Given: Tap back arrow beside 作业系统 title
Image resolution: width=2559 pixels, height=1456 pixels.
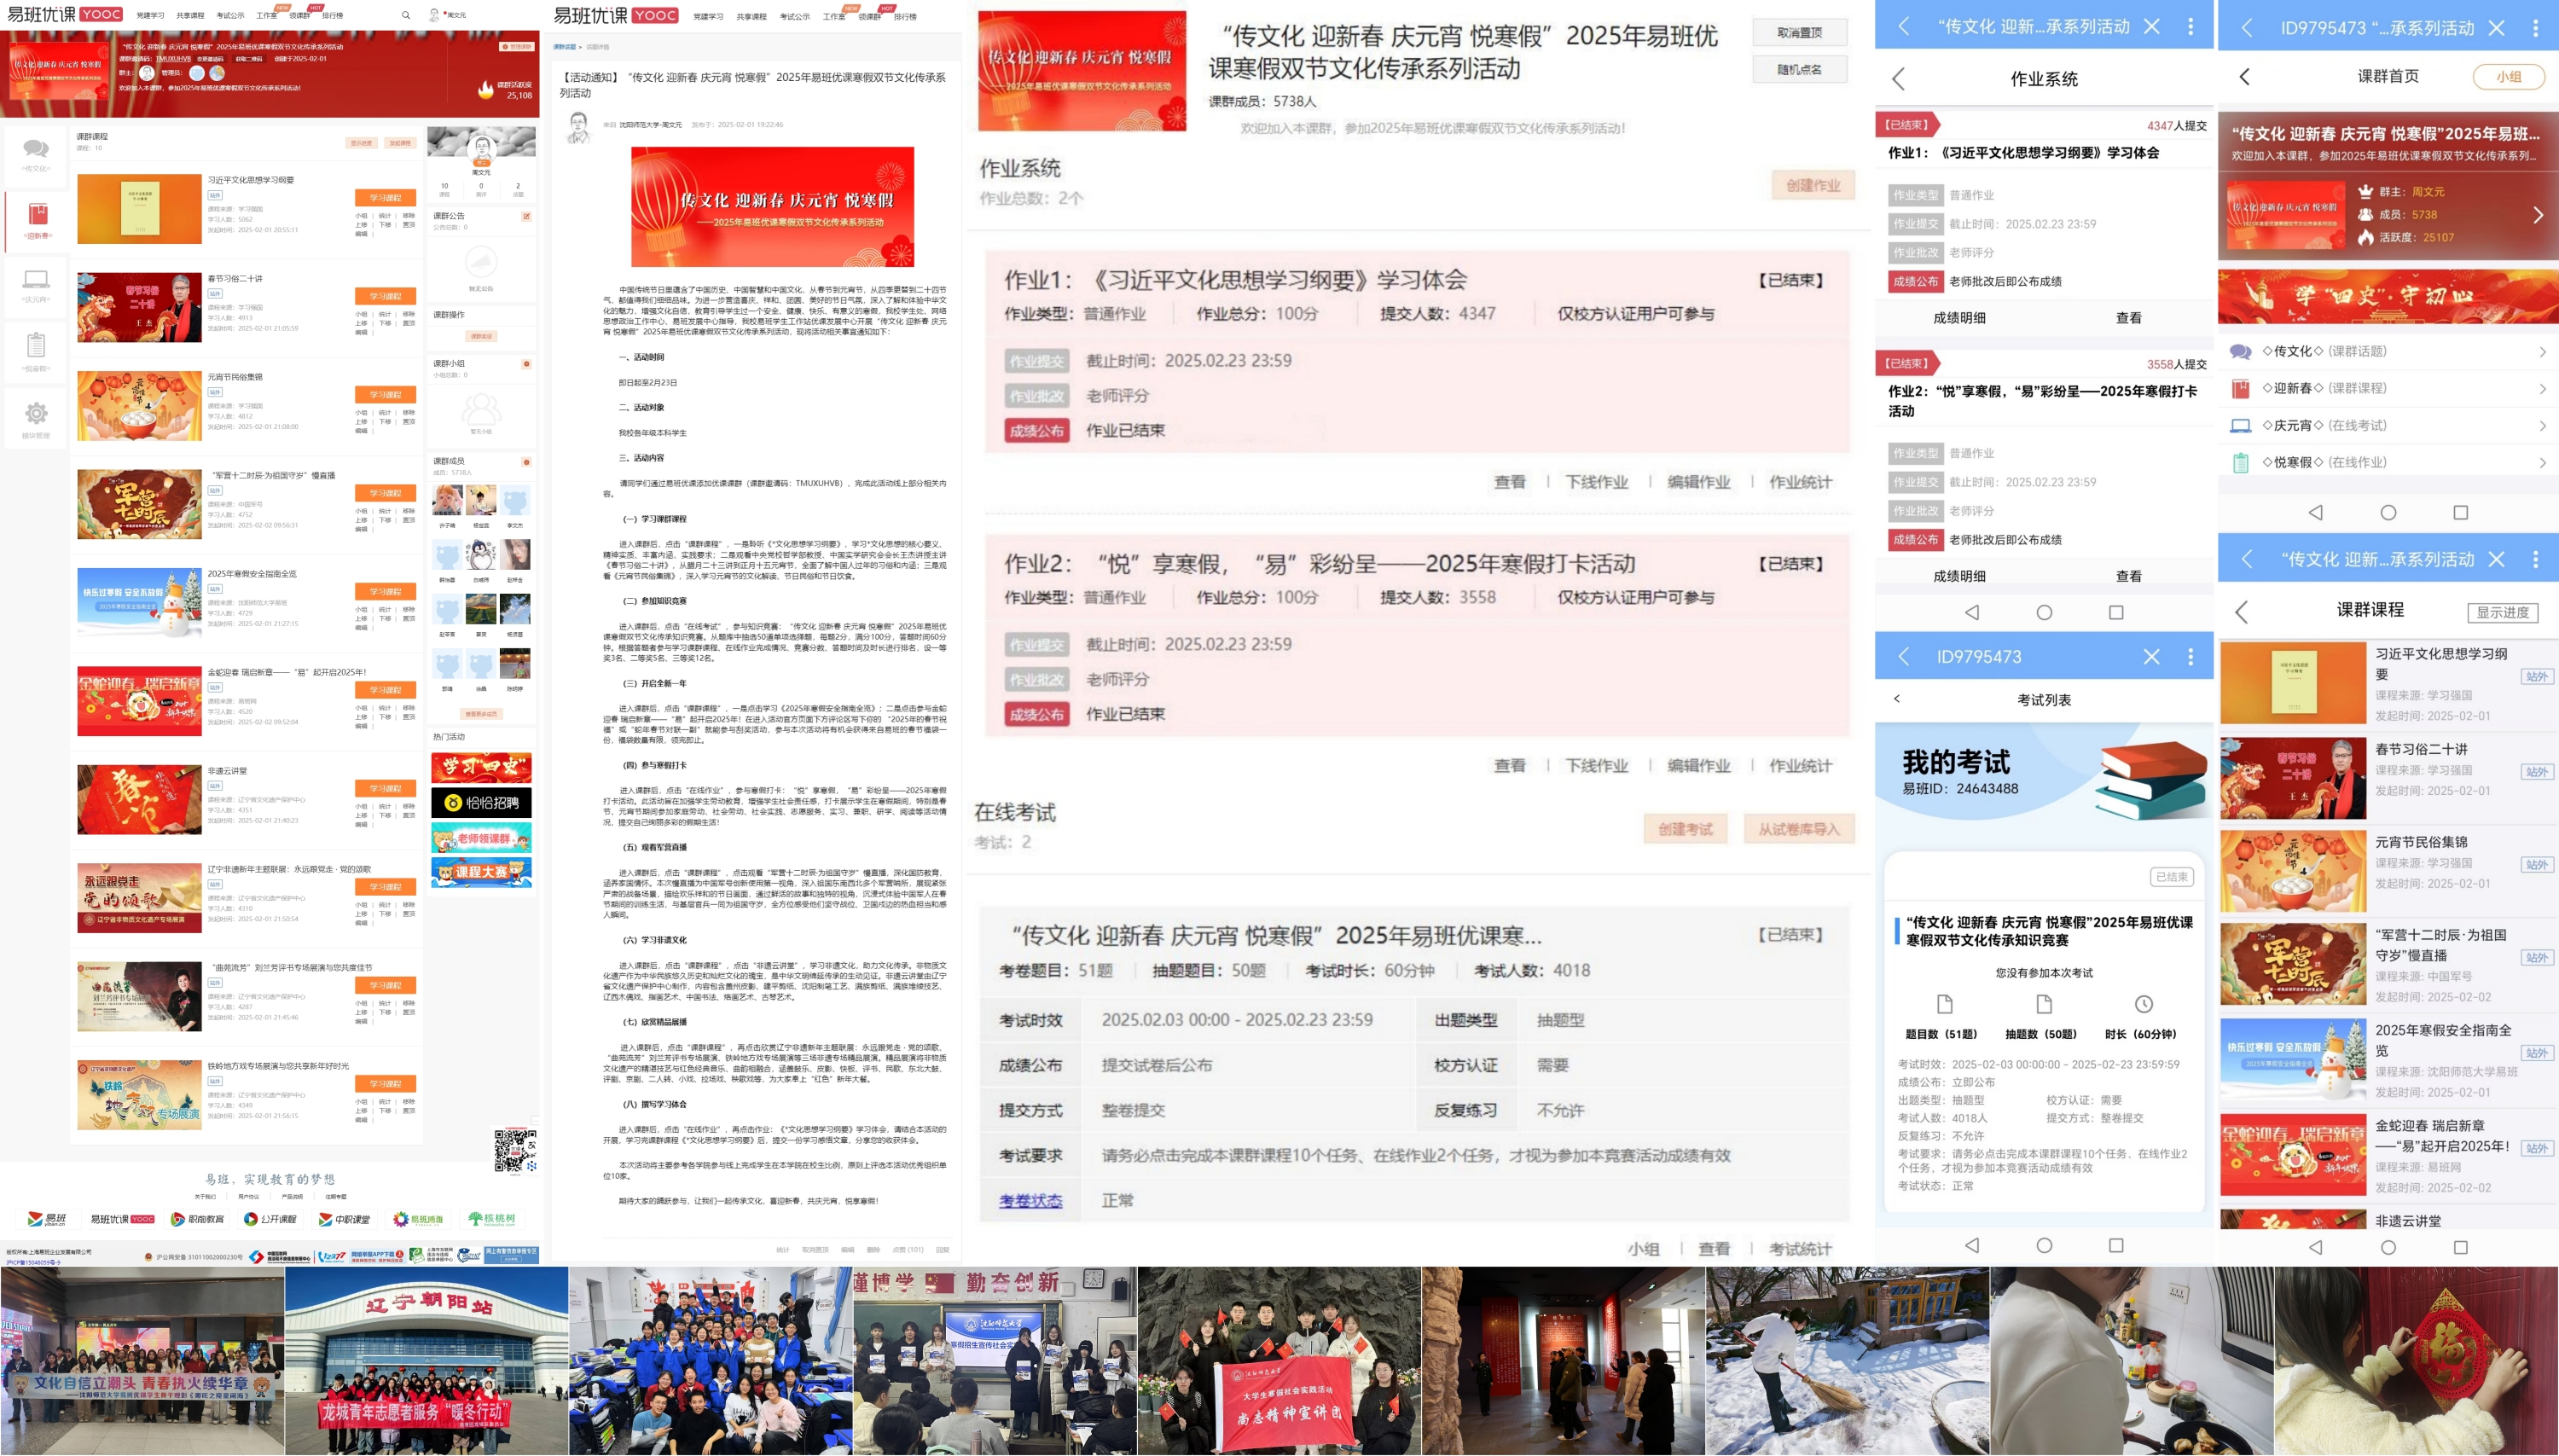Looking at the screenshot, I should point(1899,79).
